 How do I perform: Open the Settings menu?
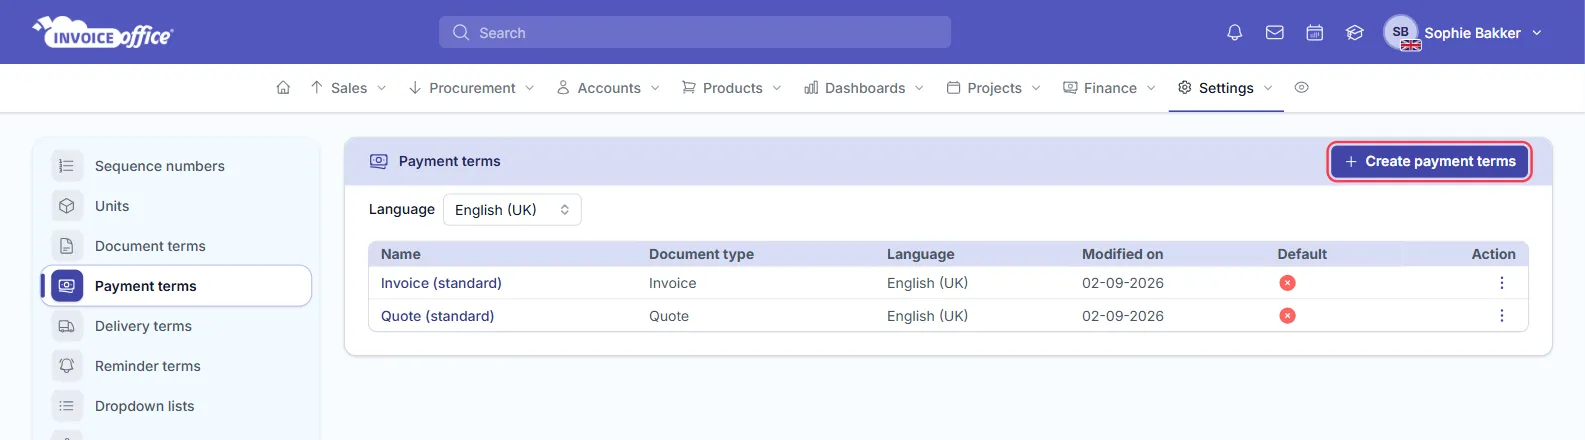[x=1225, y=88]
